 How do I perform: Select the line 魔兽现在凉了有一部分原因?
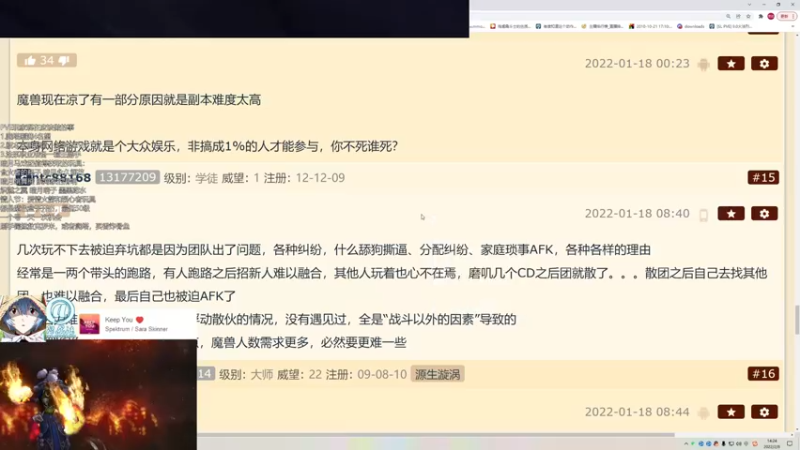[139, 99]
